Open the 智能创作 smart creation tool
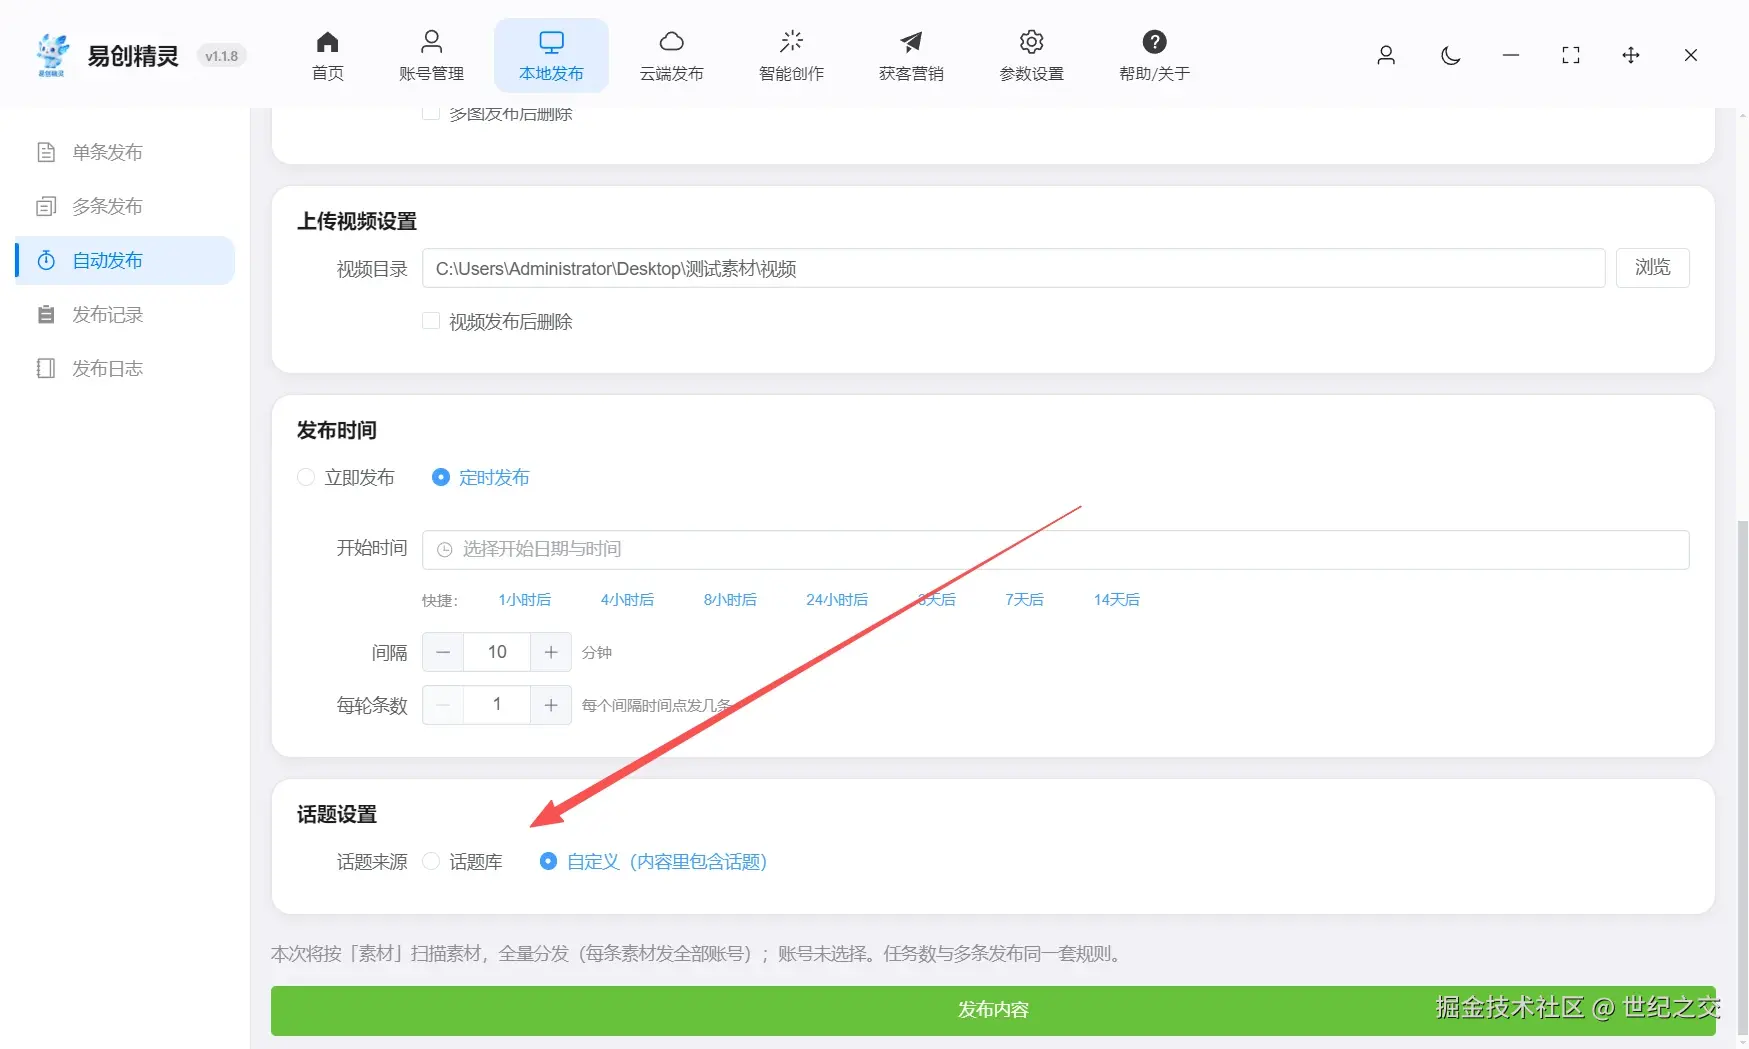Screen dimensions: 1749x1049 click(791, 55)
